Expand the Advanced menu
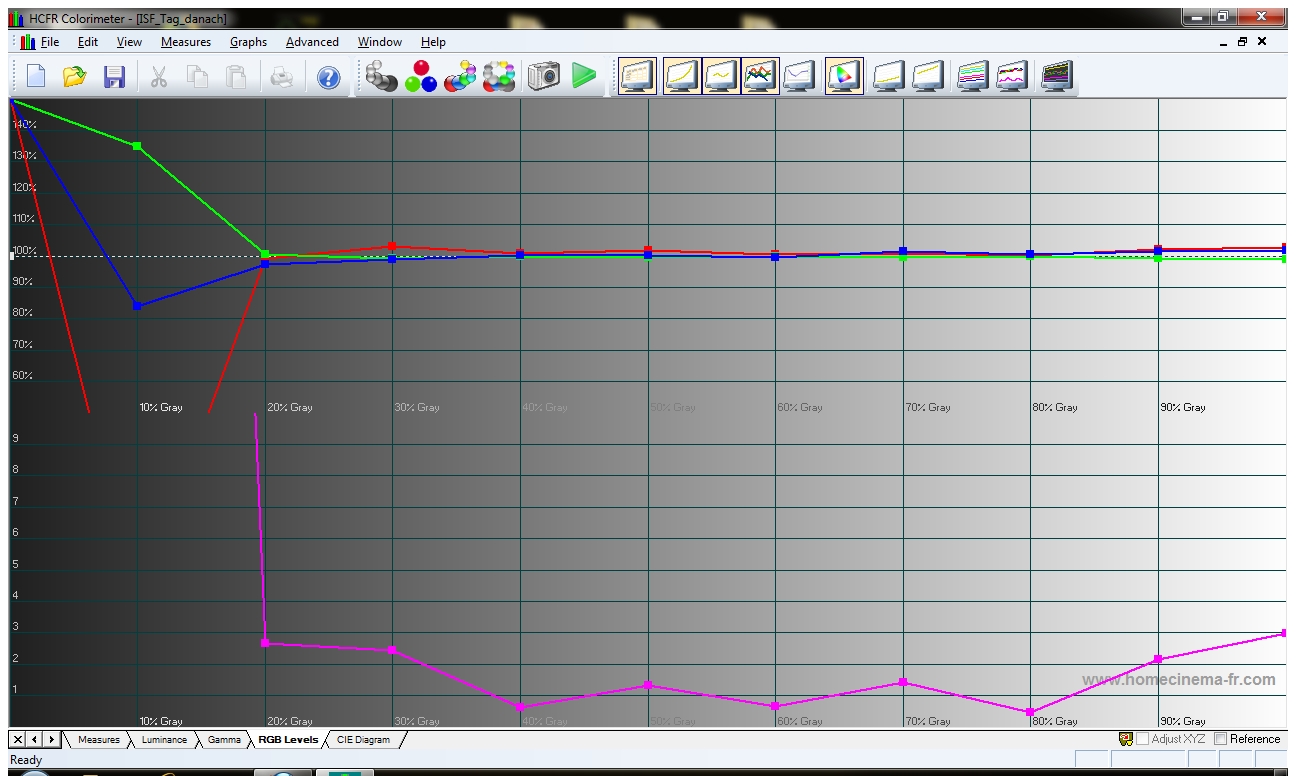The height and width of the screenshot is (776, 1296). 312,42
